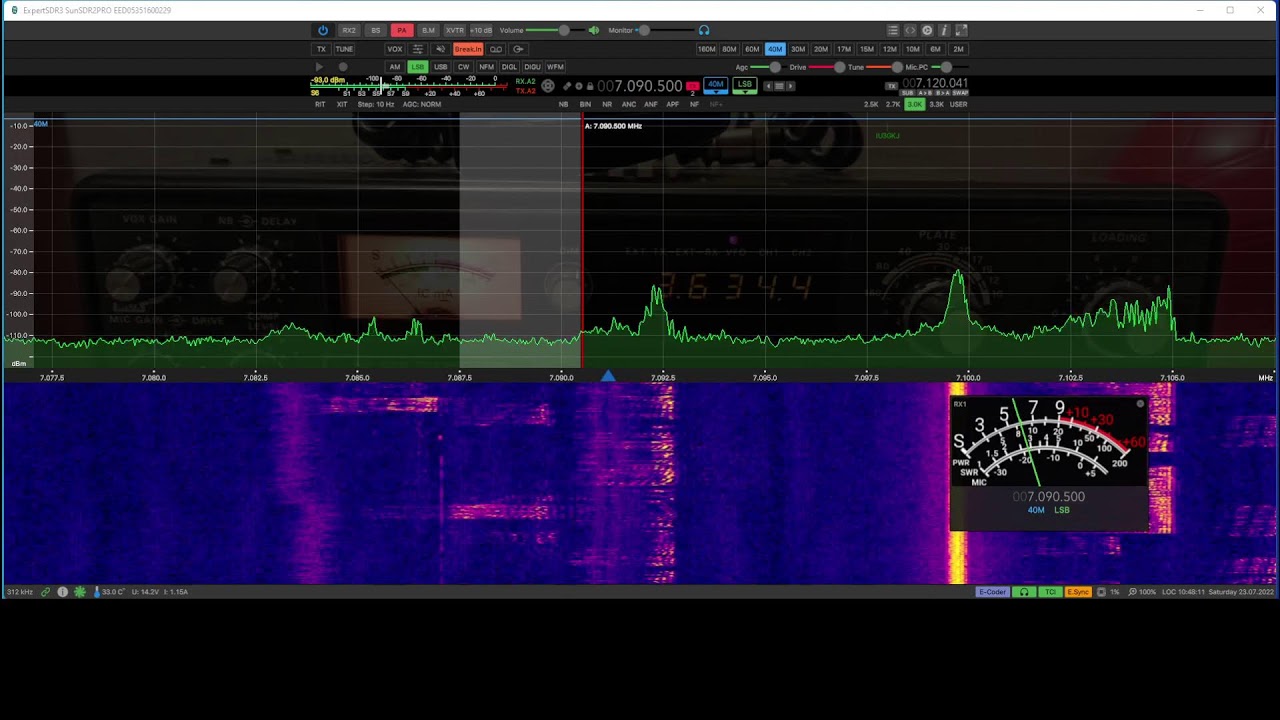Start recording with the round record button
Viewport: 1280px width, 720px height.
343,67
